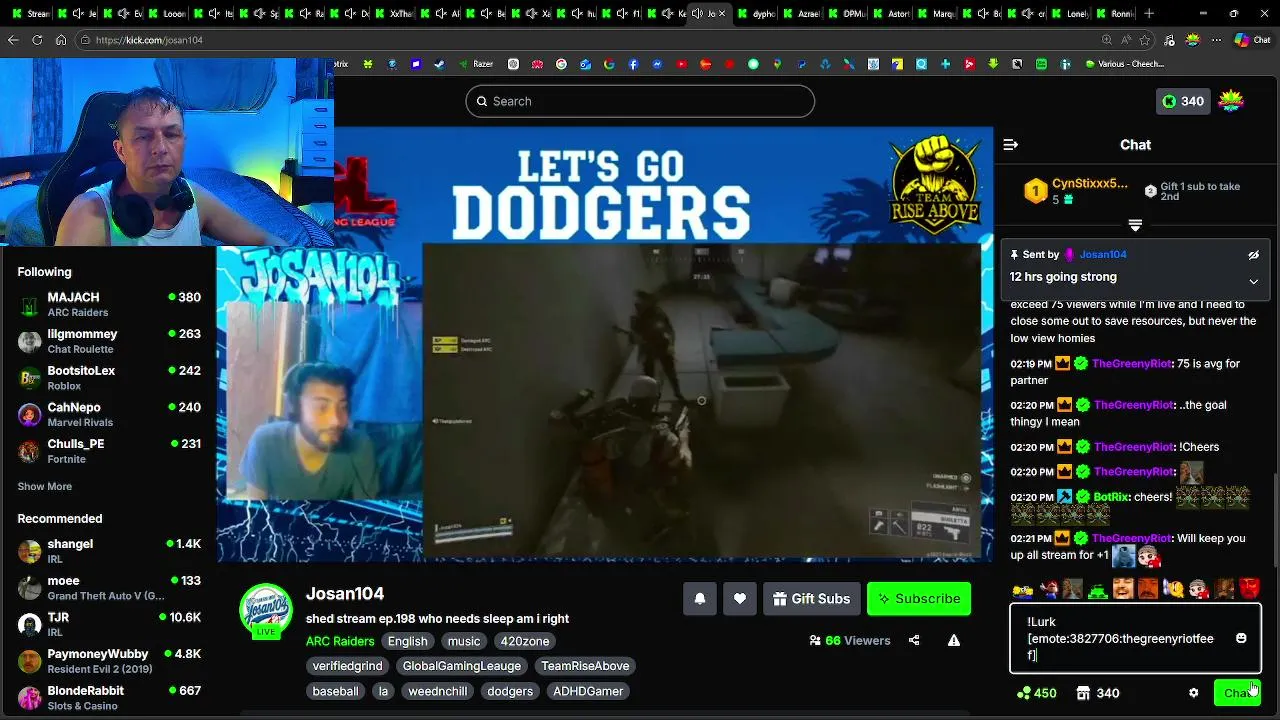Report the stream using the warning triangle icon
The height and width of the screenshot is (720, 1280).
(954, 641)
